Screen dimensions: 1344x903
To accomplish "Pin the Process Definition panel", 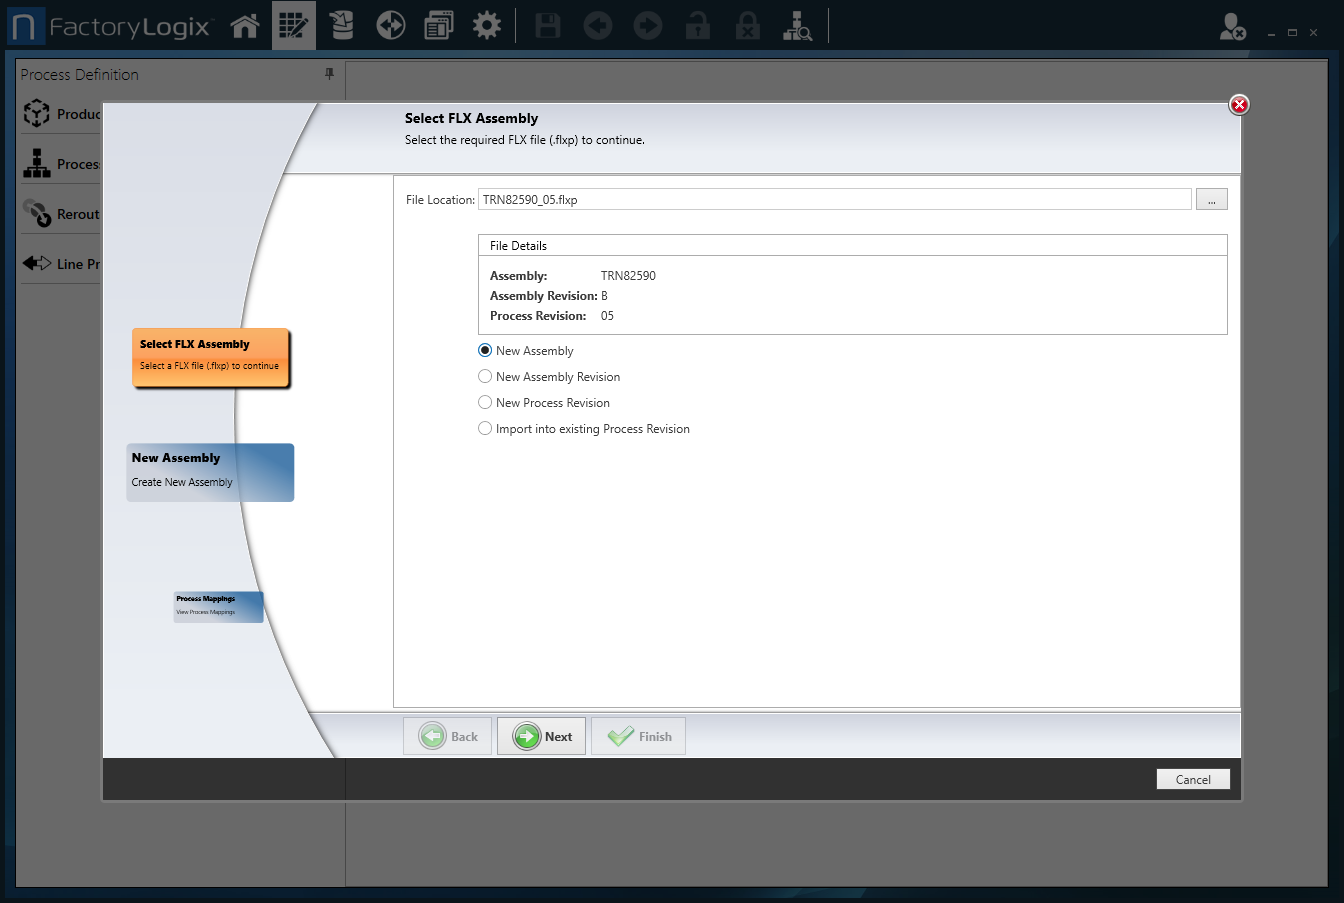I will (x=329, y=74).
